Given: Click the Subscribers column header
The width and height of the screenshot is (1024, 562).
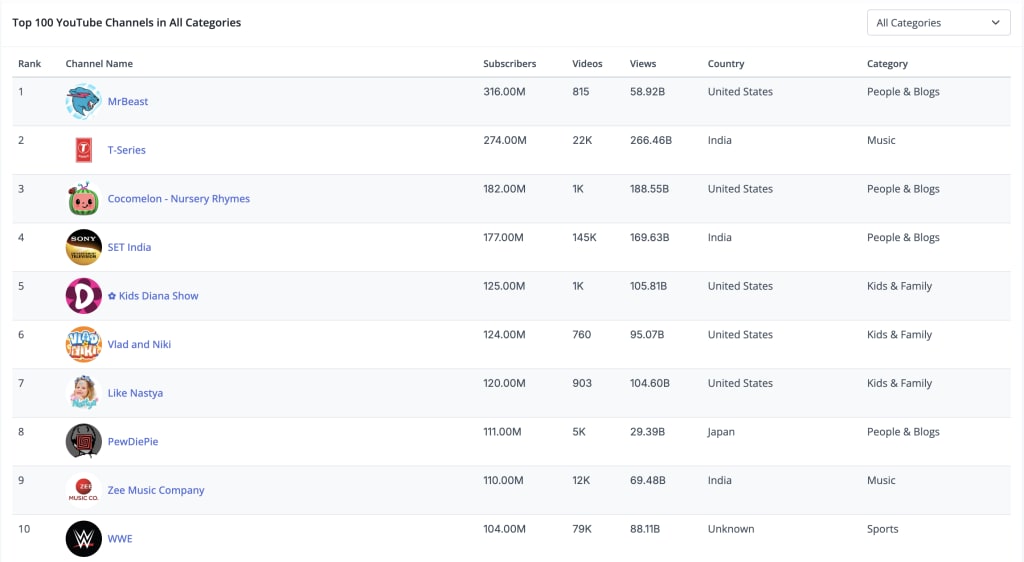Looking at the screenshot, I should pos(509,63).
